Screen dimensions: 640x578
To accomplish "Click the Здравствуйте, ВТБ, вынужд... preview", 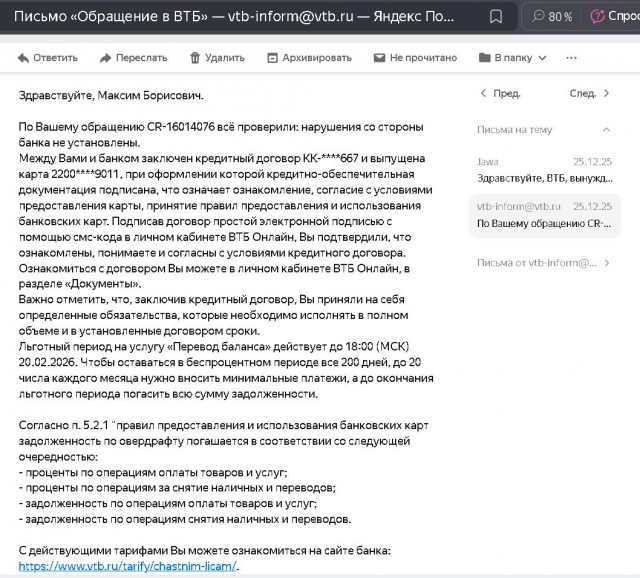I will tap(544, 178).
